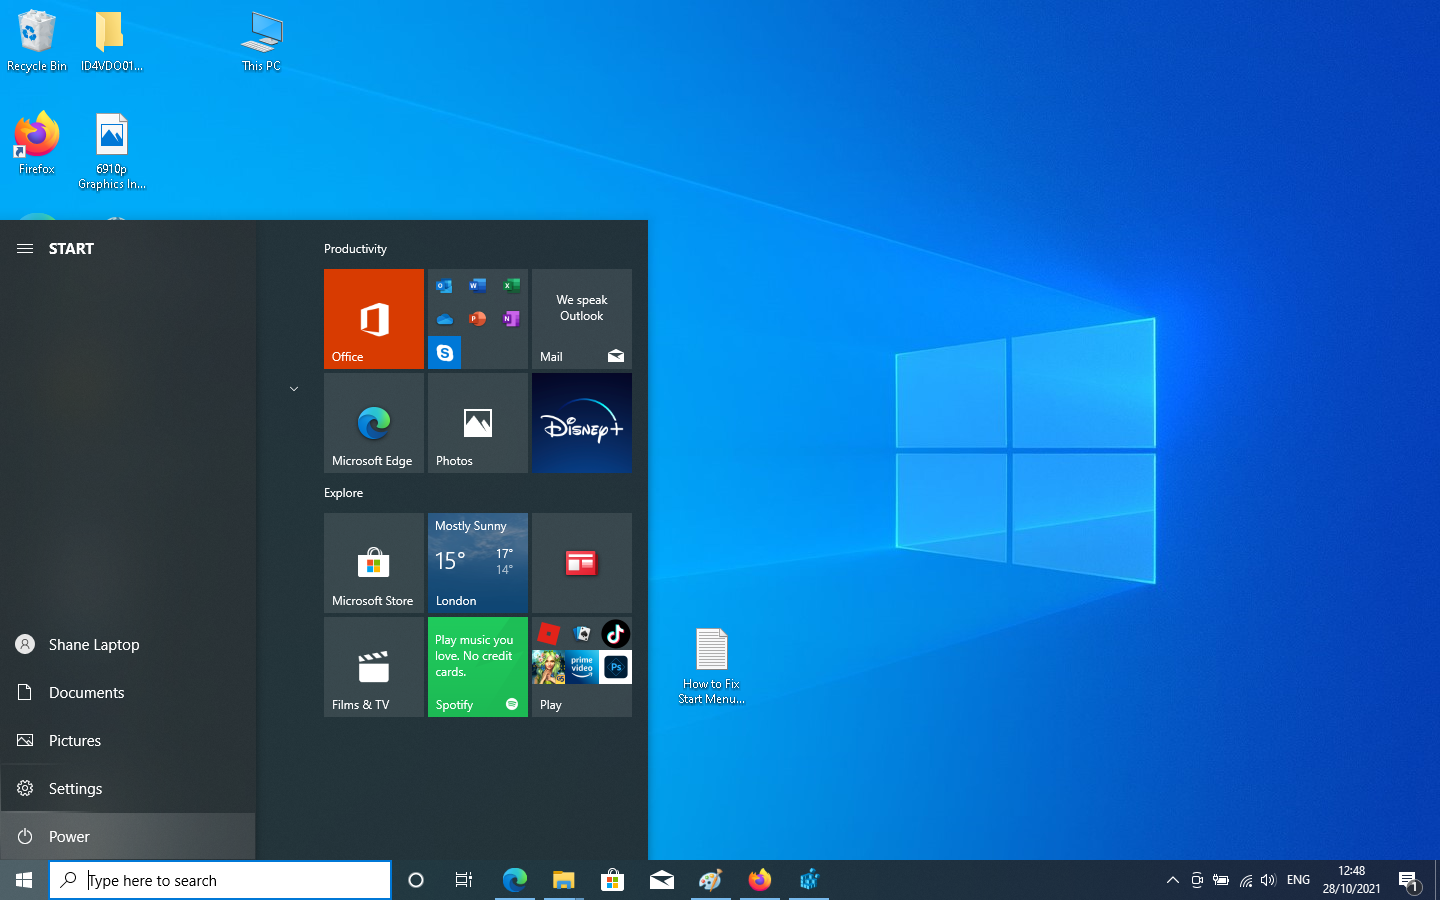The image size is (1440, 900).
Task: Open File Explorer from the taskbar
Action: [564, 880]
